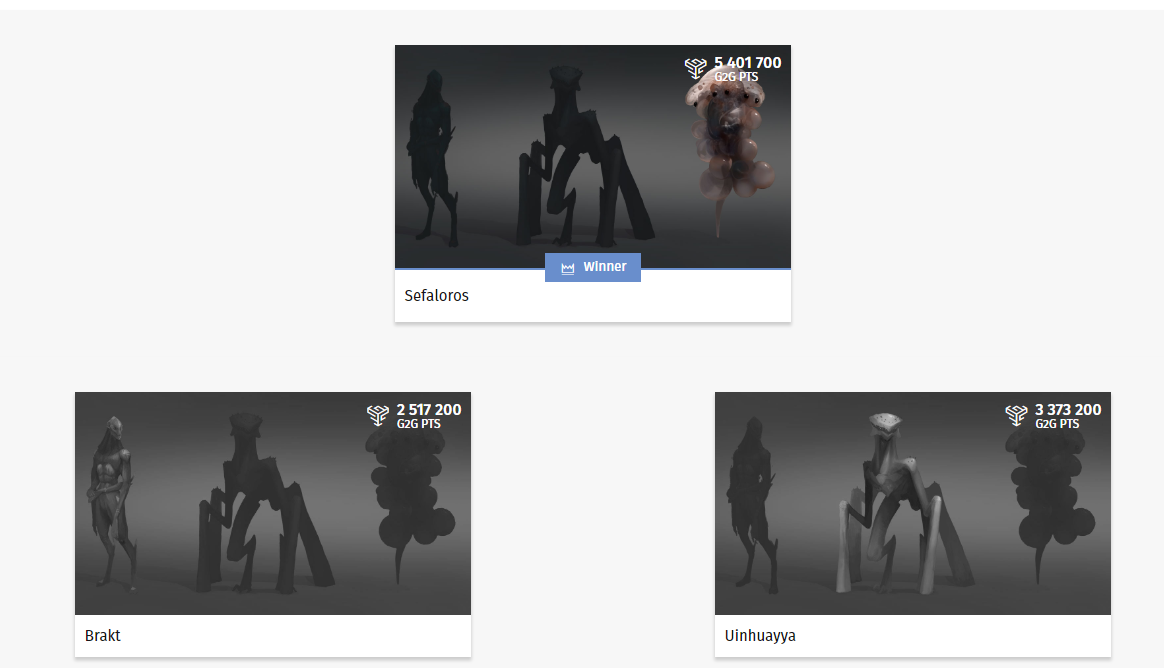1164x668 pixels.
Task: Click the G2G points icon on Uinhuayya card
Action: (1017, 415)
